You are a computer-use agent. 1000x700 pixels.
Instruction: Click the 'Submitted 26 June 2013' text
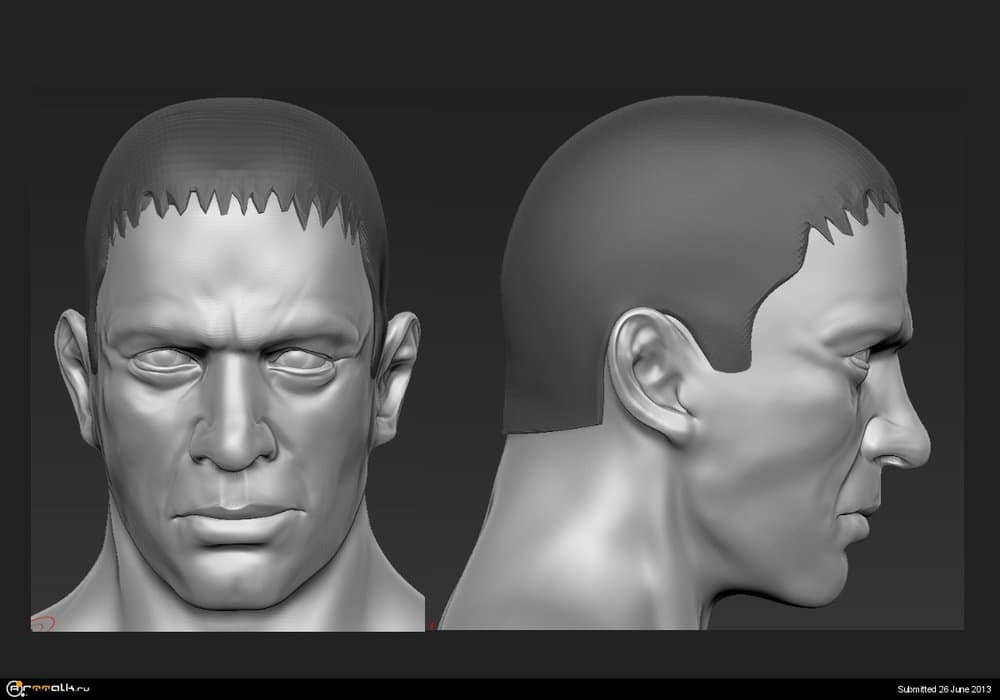[x=944, y=689]
